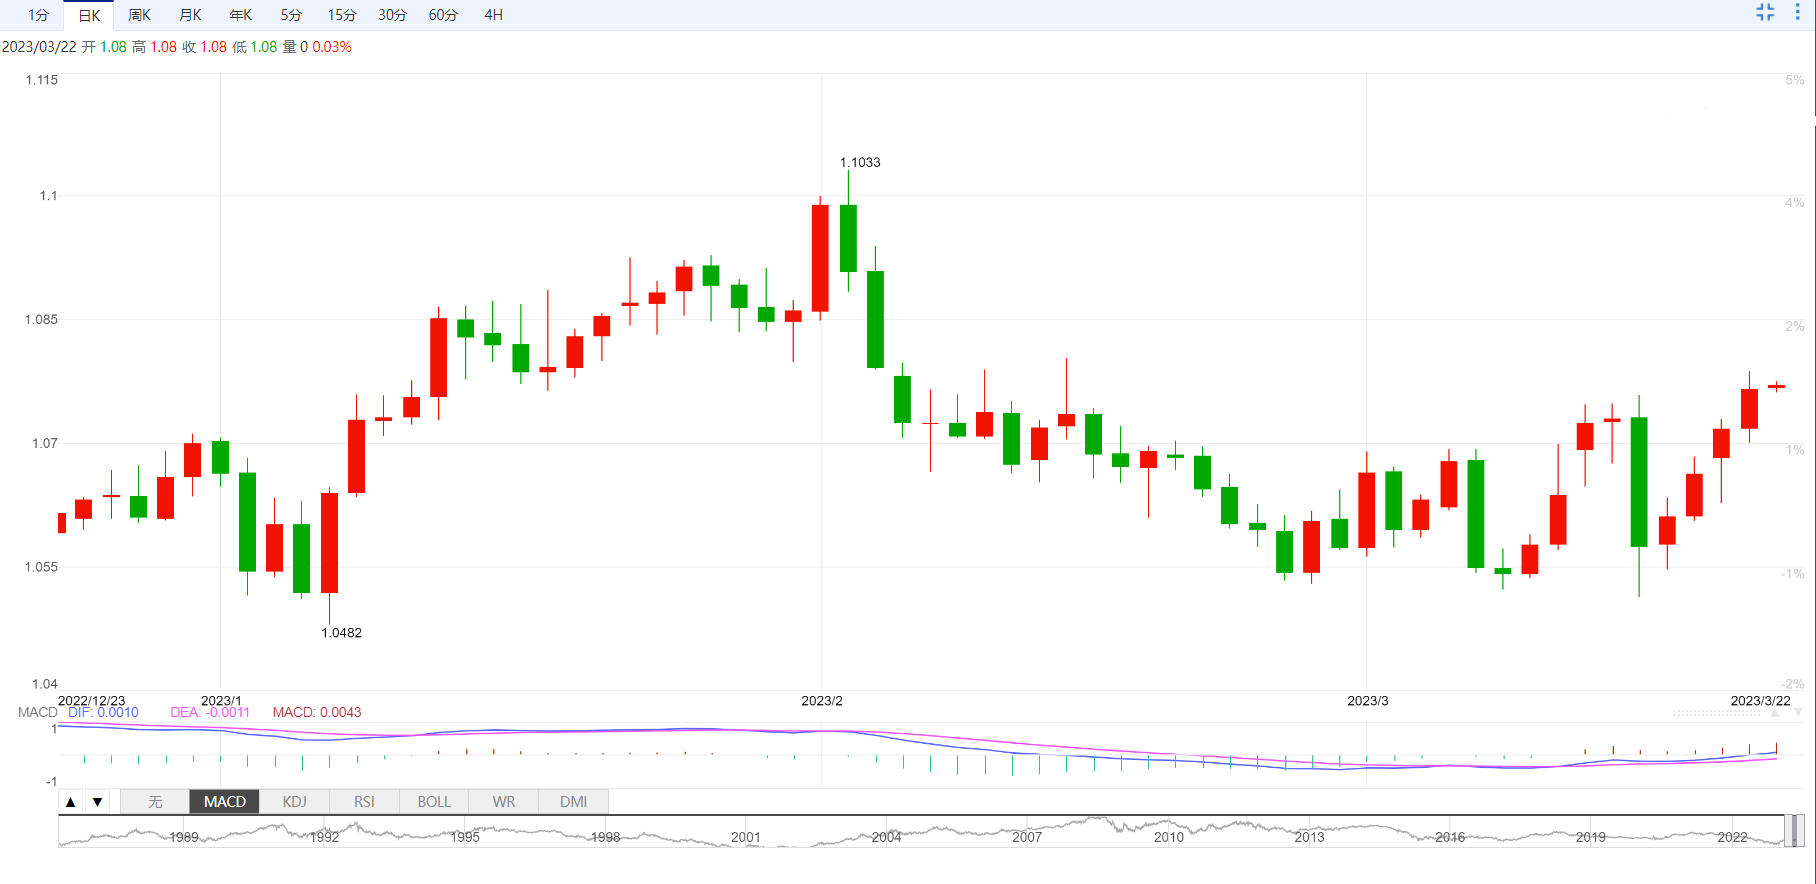Screen dimensions: 1816x884
Task: Click the 高 1.08 high value
Action: [154, 47]
